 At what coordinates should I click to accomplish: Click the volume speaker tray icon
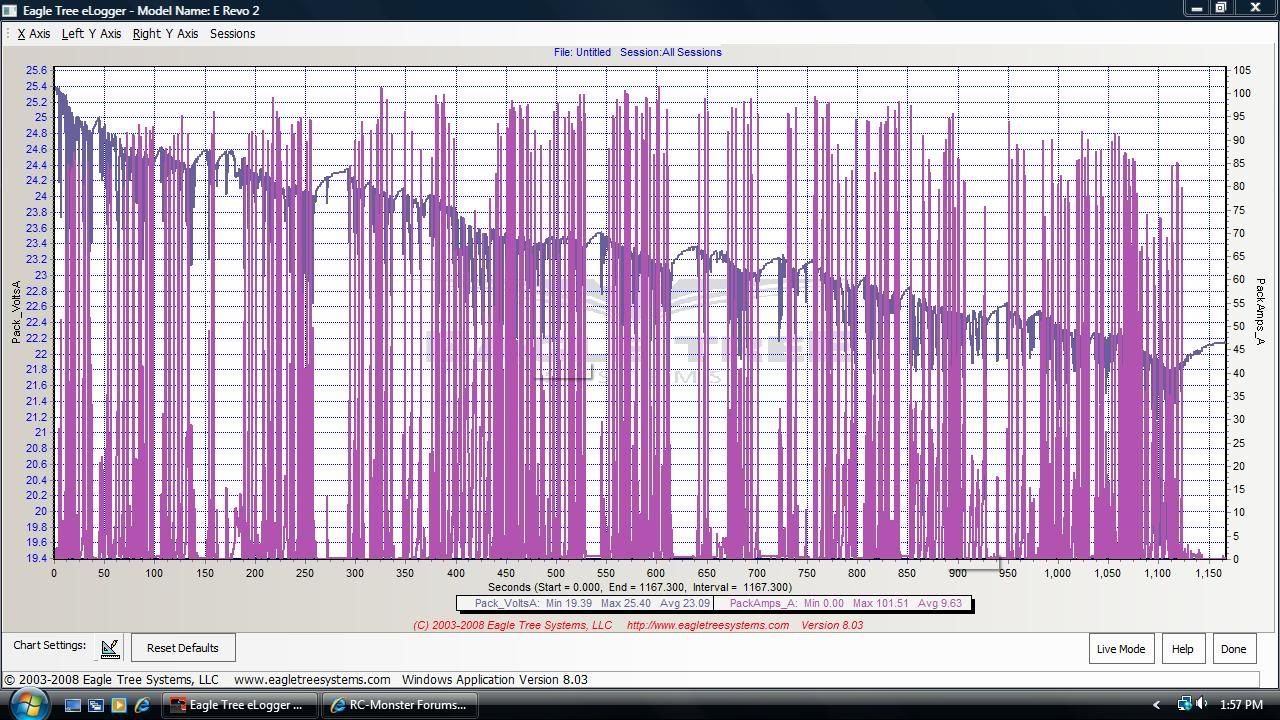(1202, 705)
